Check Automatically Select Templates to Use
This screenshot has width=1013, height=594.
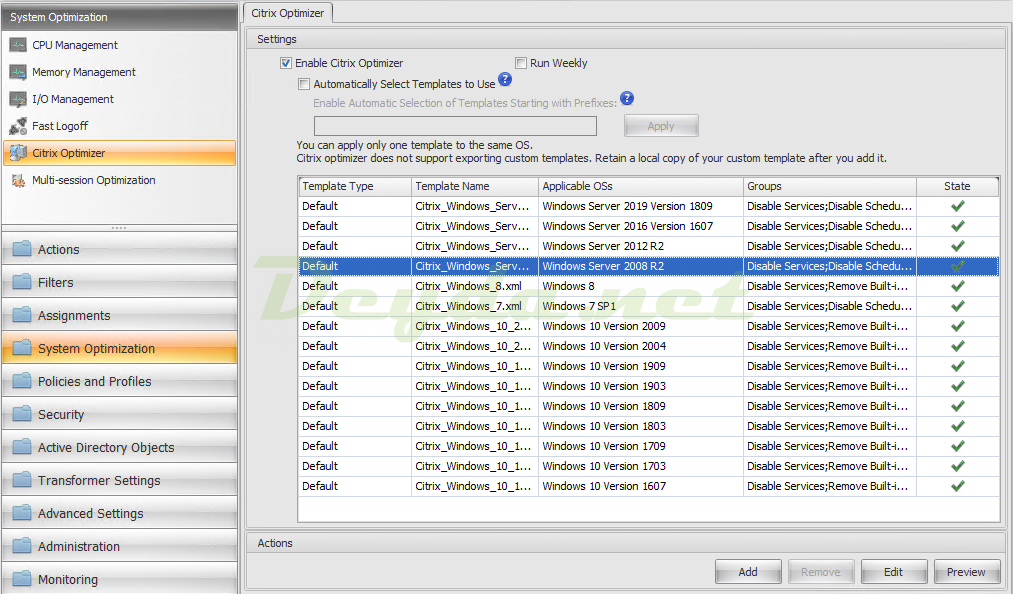pyautogui.click(x=304, y=85)
